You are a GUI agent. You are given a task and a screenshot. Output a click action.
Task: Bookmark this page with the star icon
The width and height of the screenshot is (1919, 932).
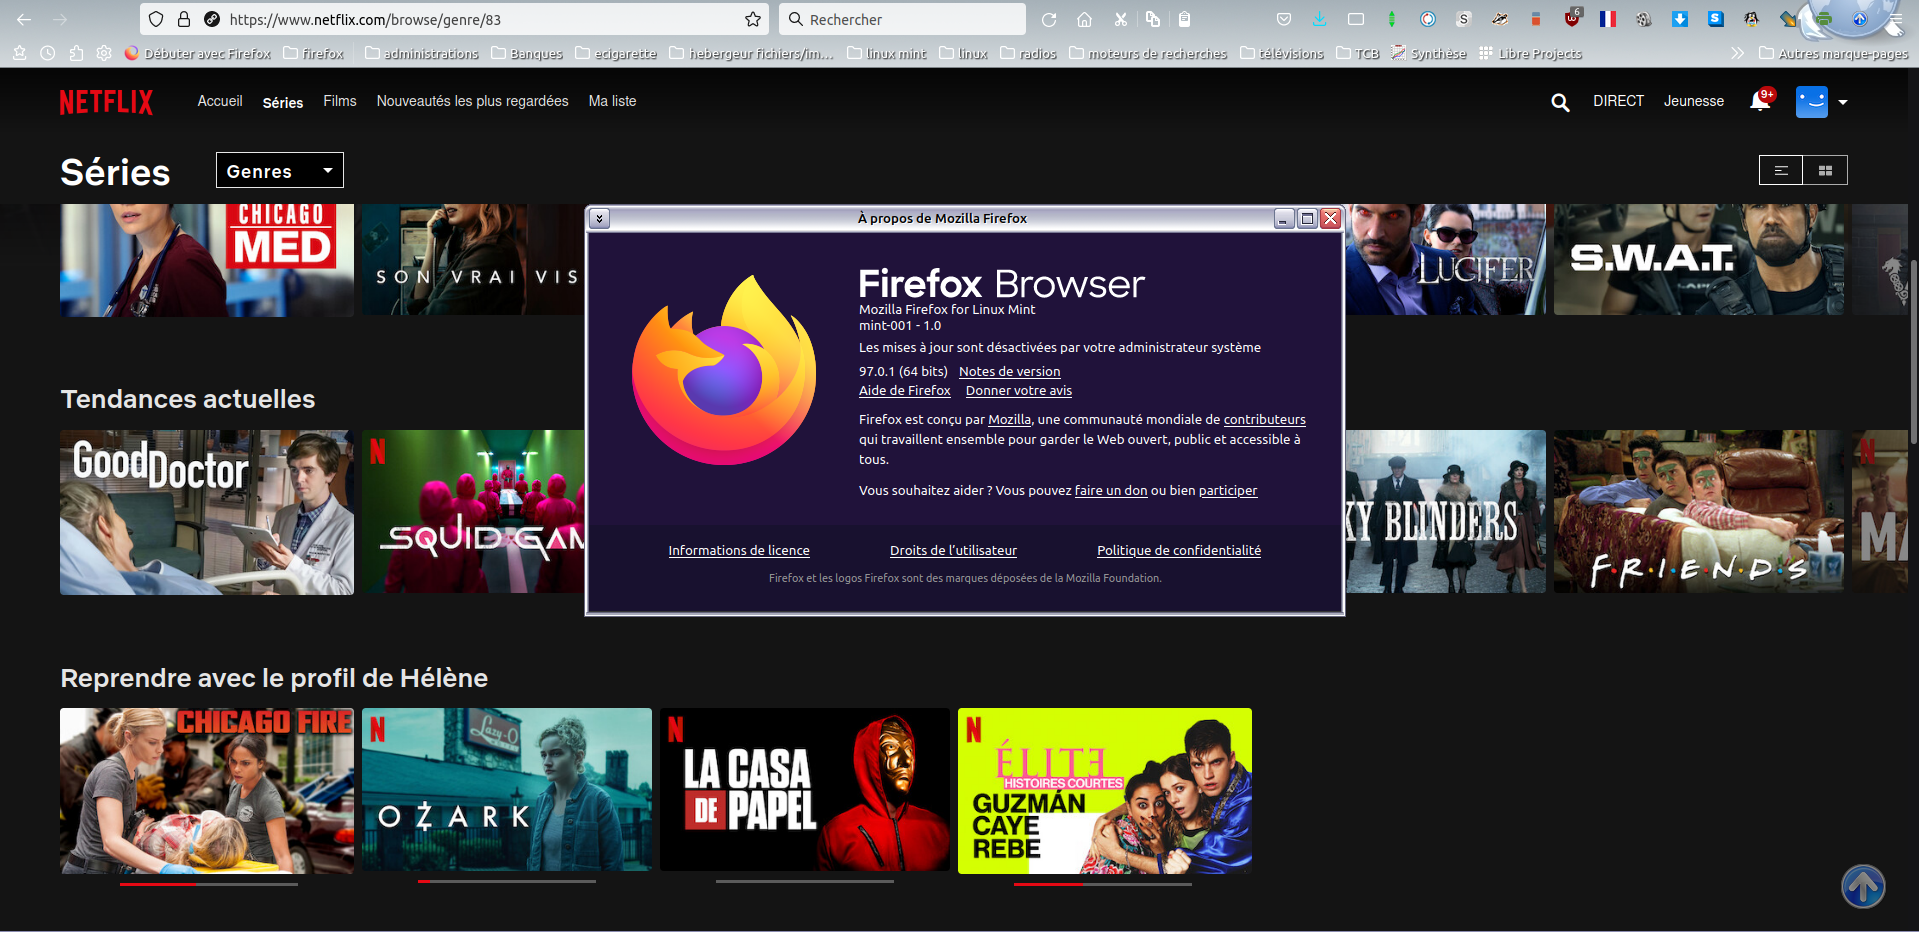click(x=753, y=19)
